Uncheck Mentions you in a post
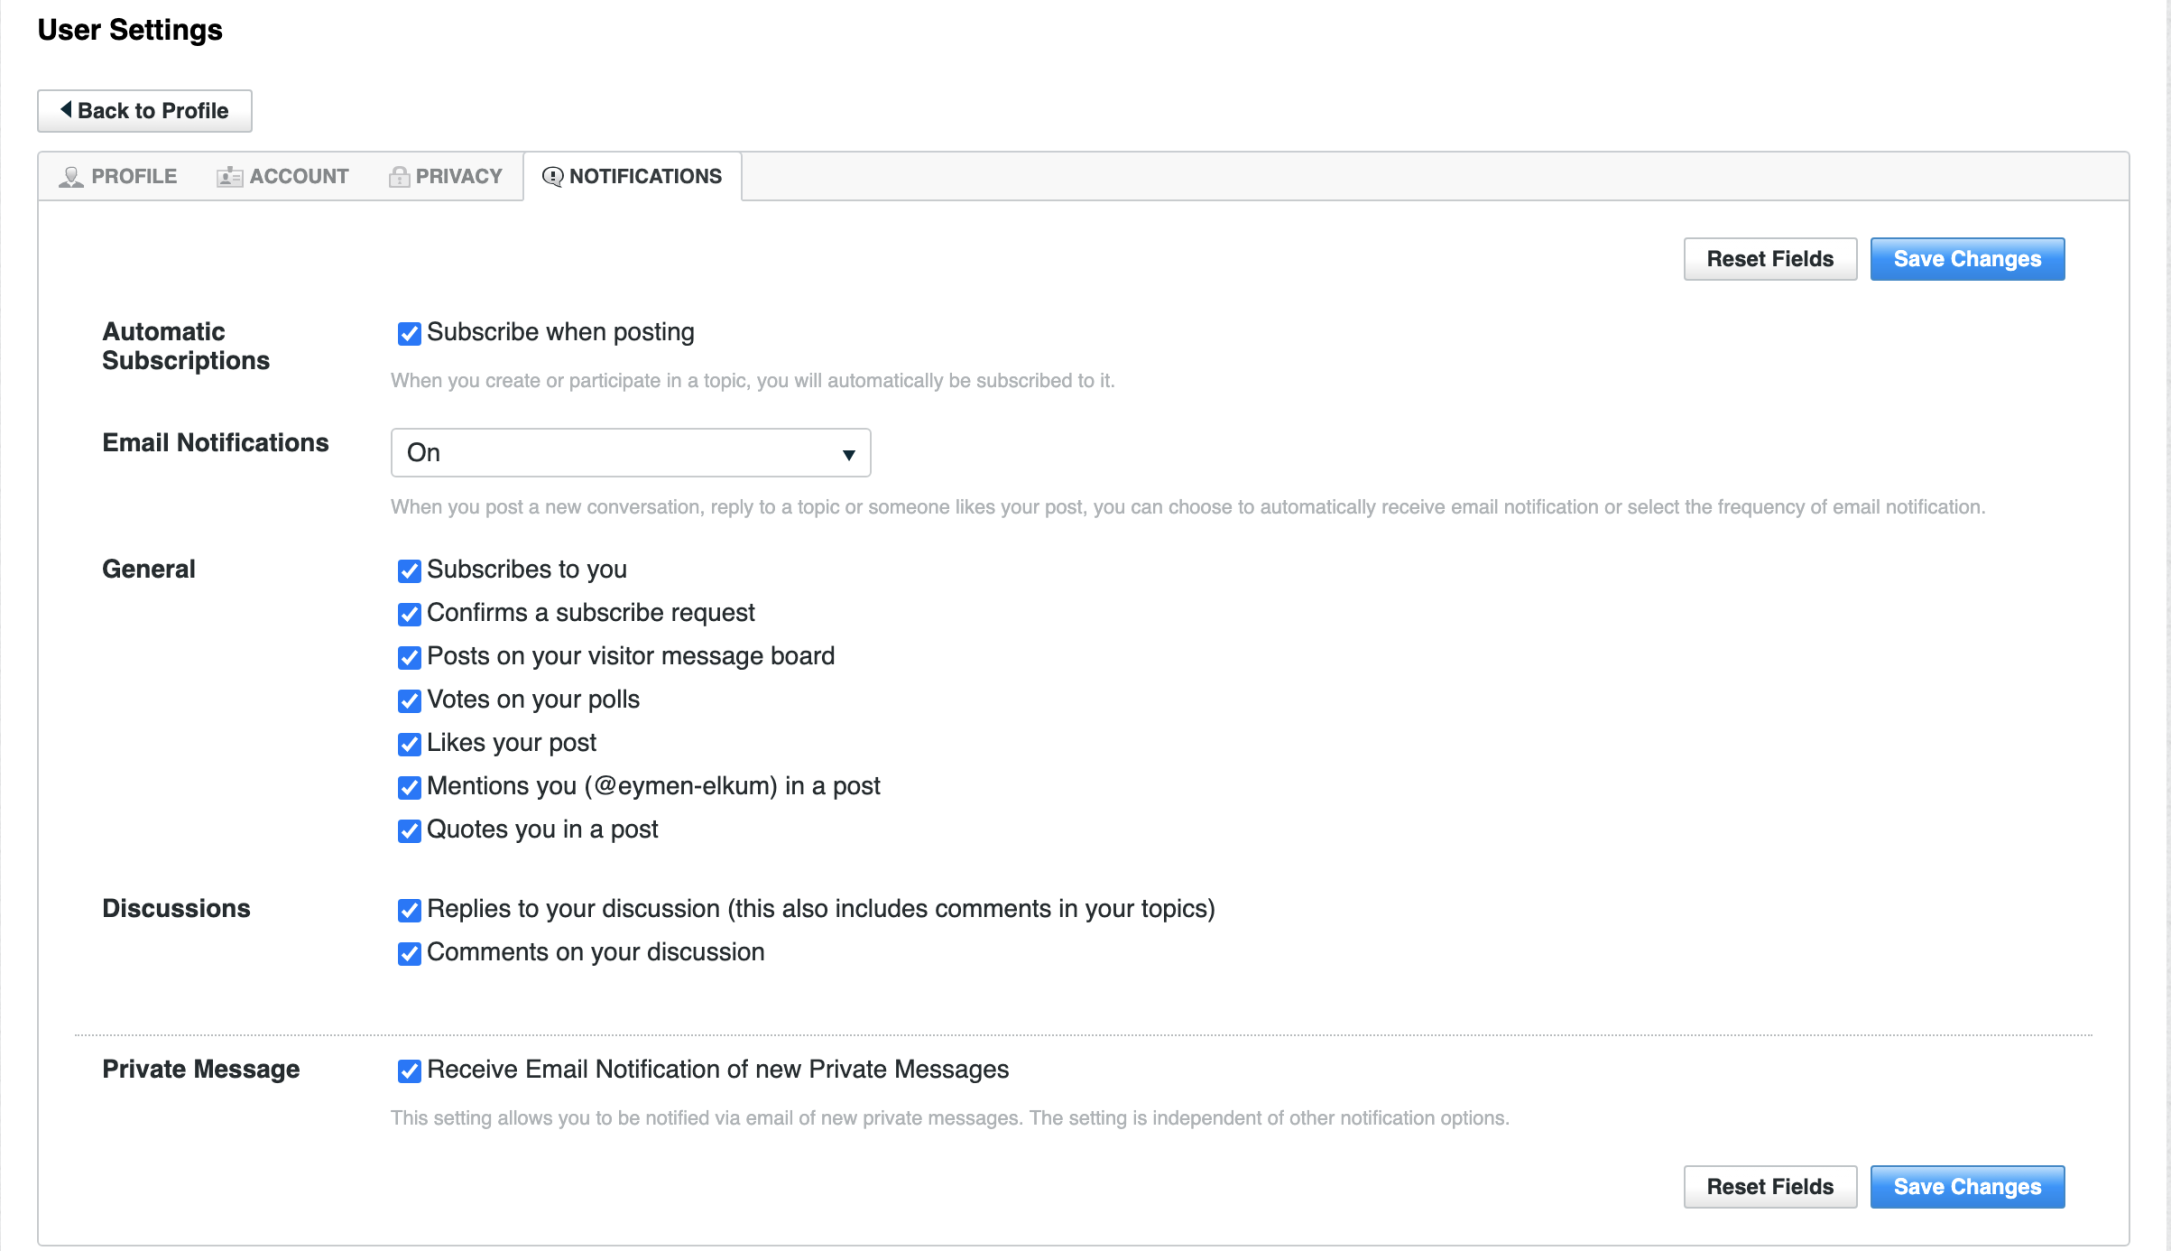The width and height of the screenshot is (2171, 1251). [x=409, y=788]
